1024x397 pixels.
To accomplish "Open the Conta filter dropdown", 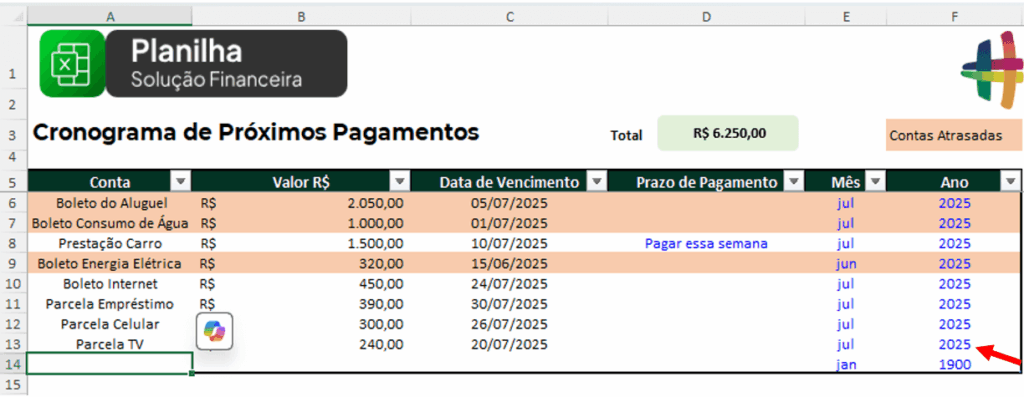I will [181, 182].
